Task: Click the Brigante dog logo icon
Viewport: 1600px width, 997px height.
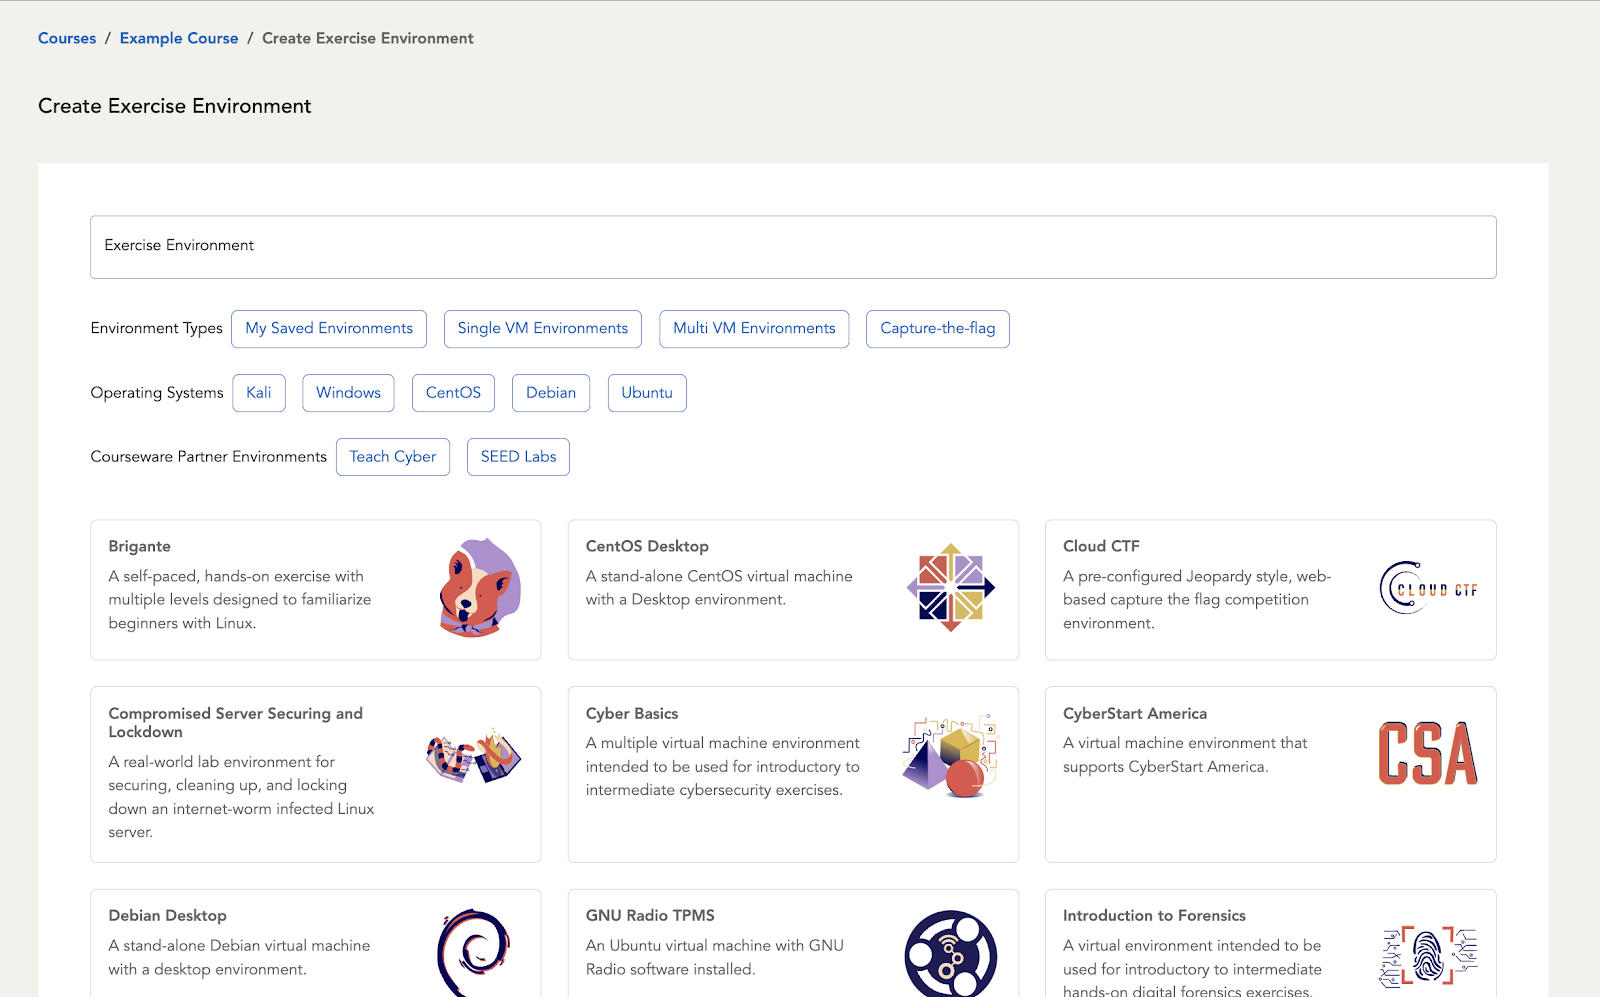Action: (x=480, y=588)
